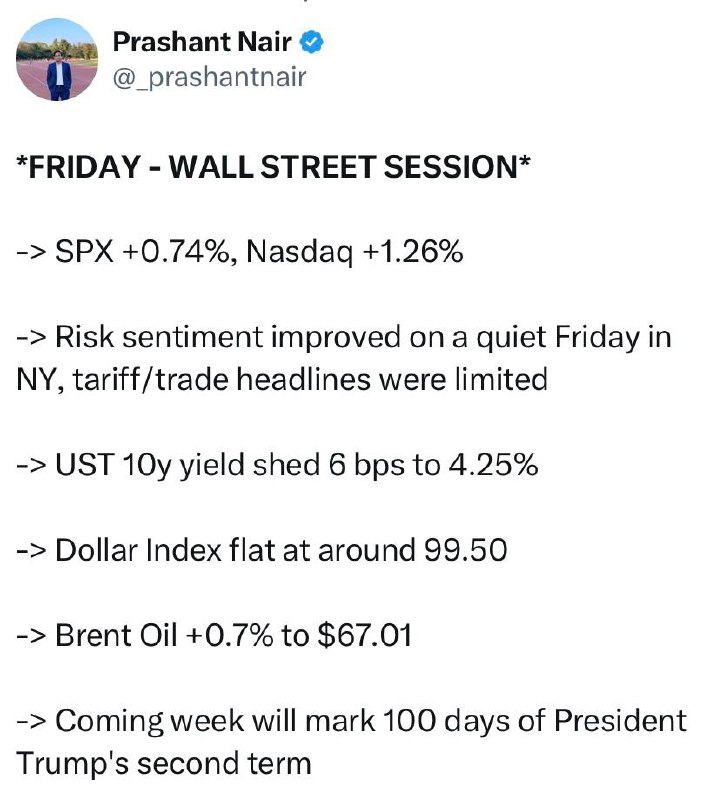
Task: Click the $67.01 Brent Oil price
Action: [x=364, y=635]
